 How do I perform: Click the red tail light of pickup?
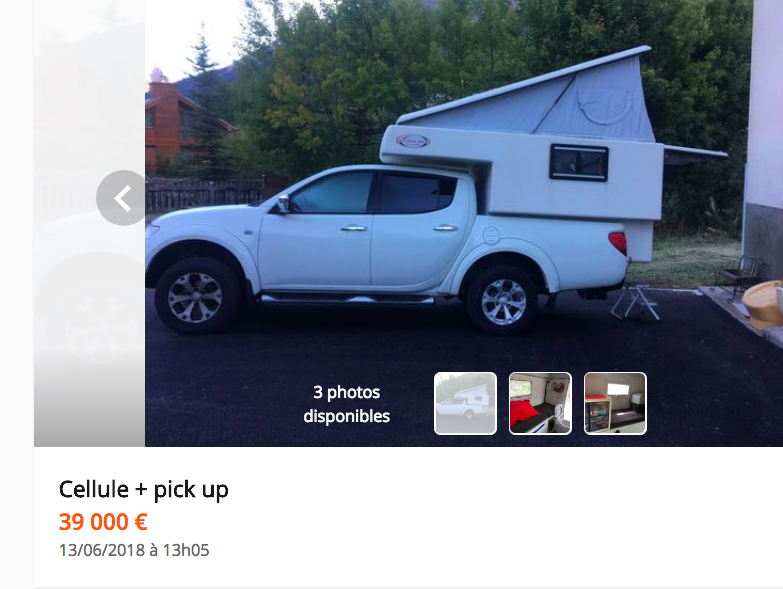pos(618,243)
